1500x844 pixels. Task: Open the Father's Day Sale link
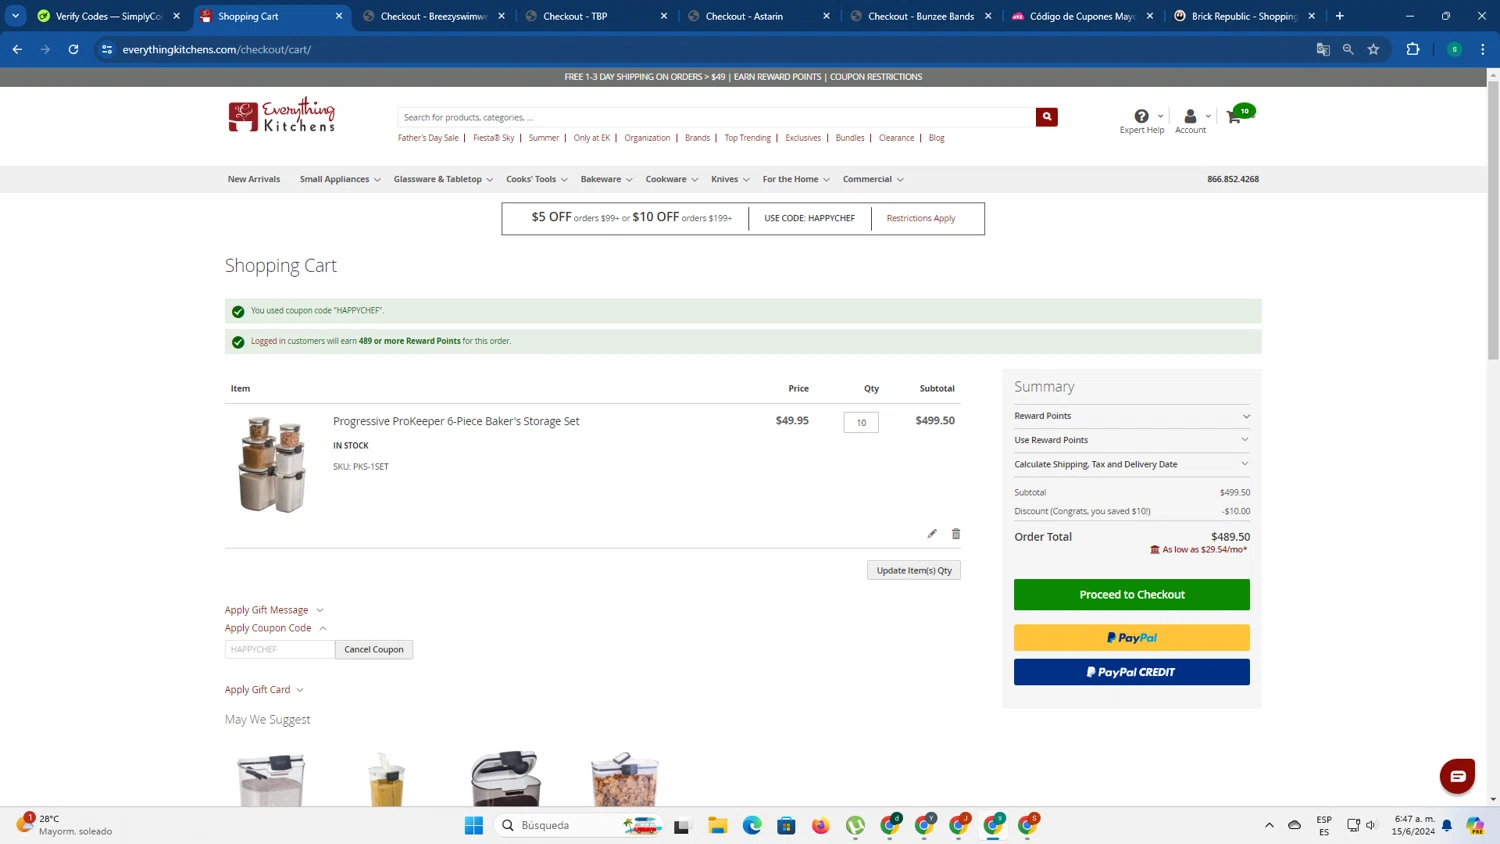pos(428,138)
